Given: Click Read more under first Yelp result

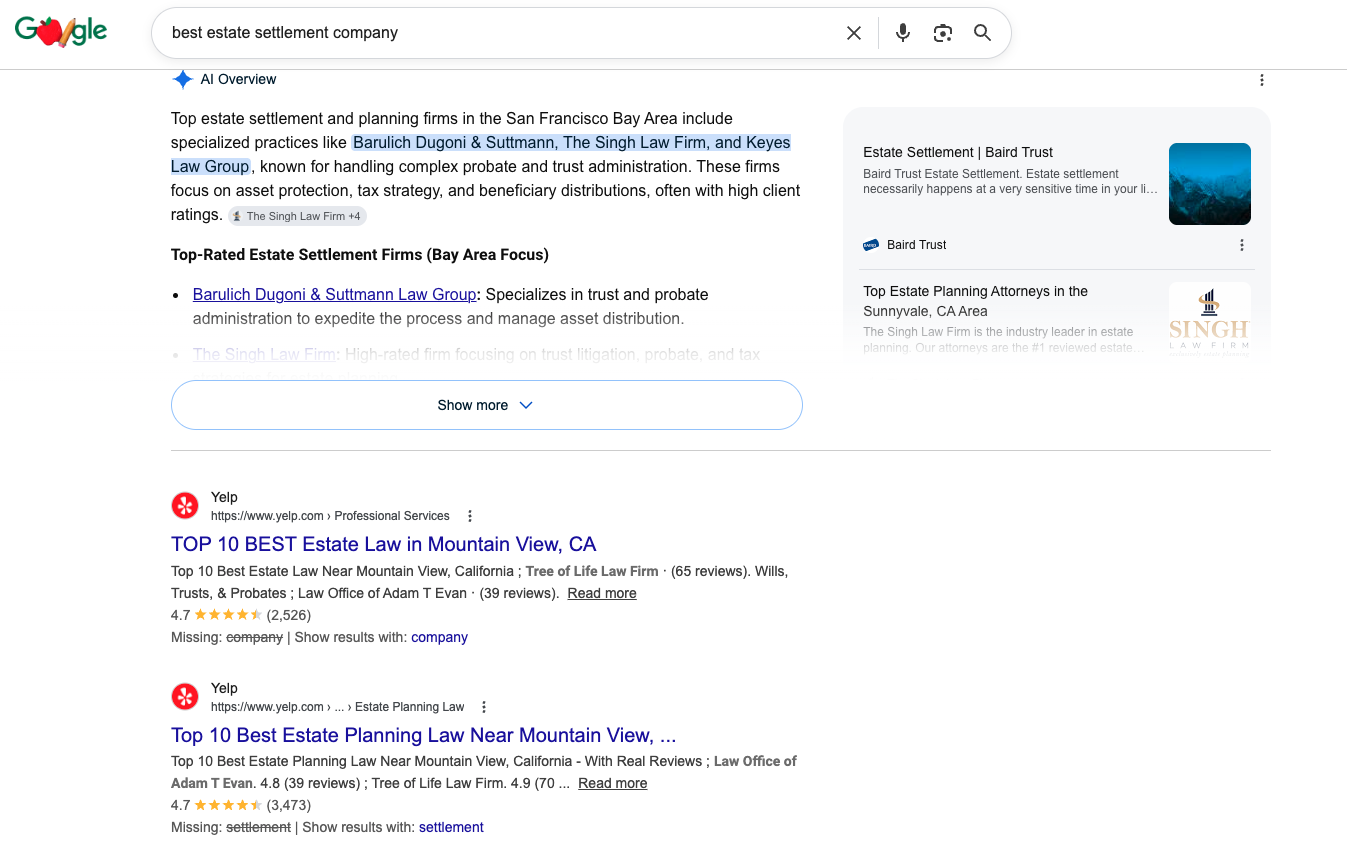Looking at the screenshot, I should (602, 593).
